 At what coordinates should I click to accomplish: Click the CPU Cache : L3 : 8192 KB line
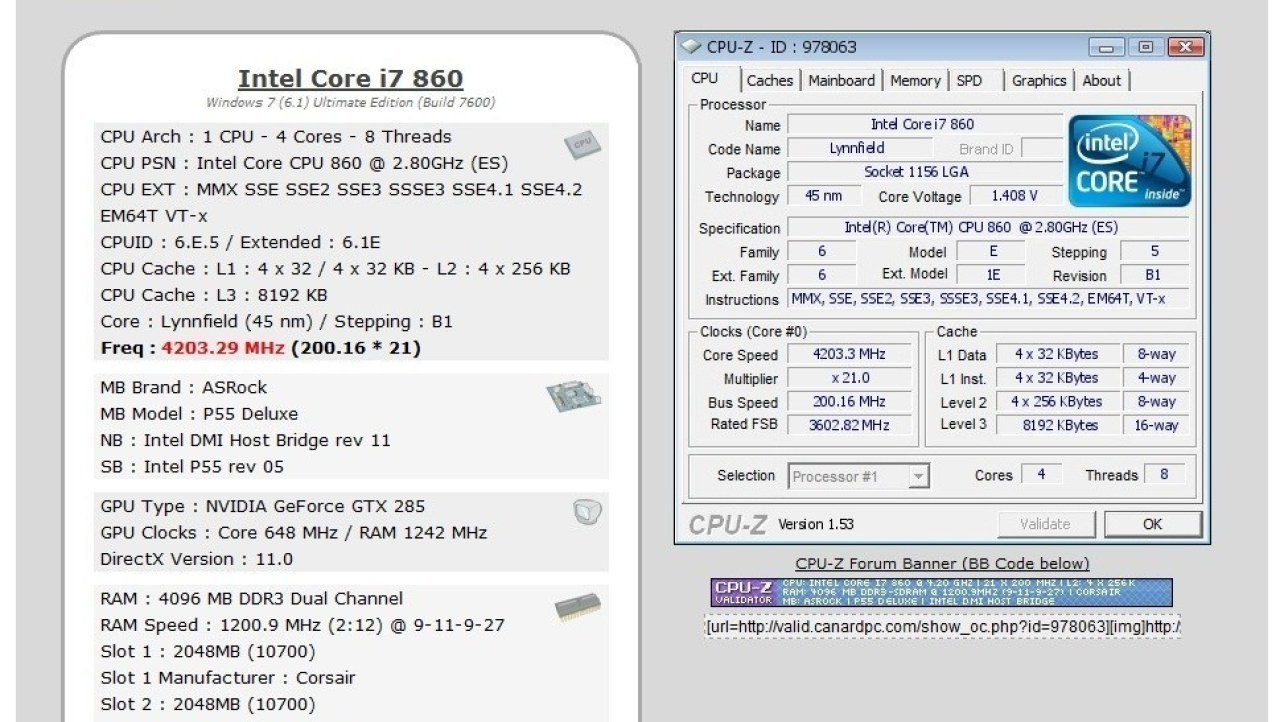pos(214,295)
